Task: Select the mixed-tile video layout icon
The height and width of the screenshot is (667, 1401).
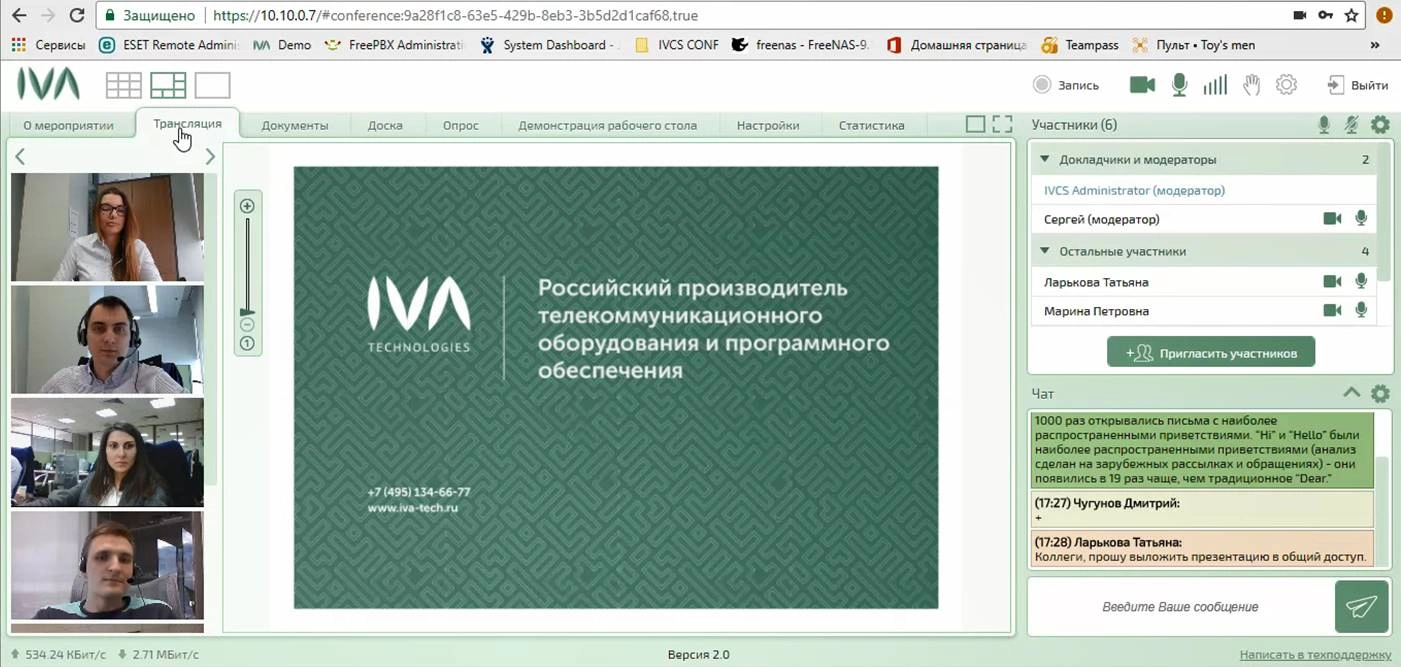Action: pyautogui.click(x=168, y=85)
